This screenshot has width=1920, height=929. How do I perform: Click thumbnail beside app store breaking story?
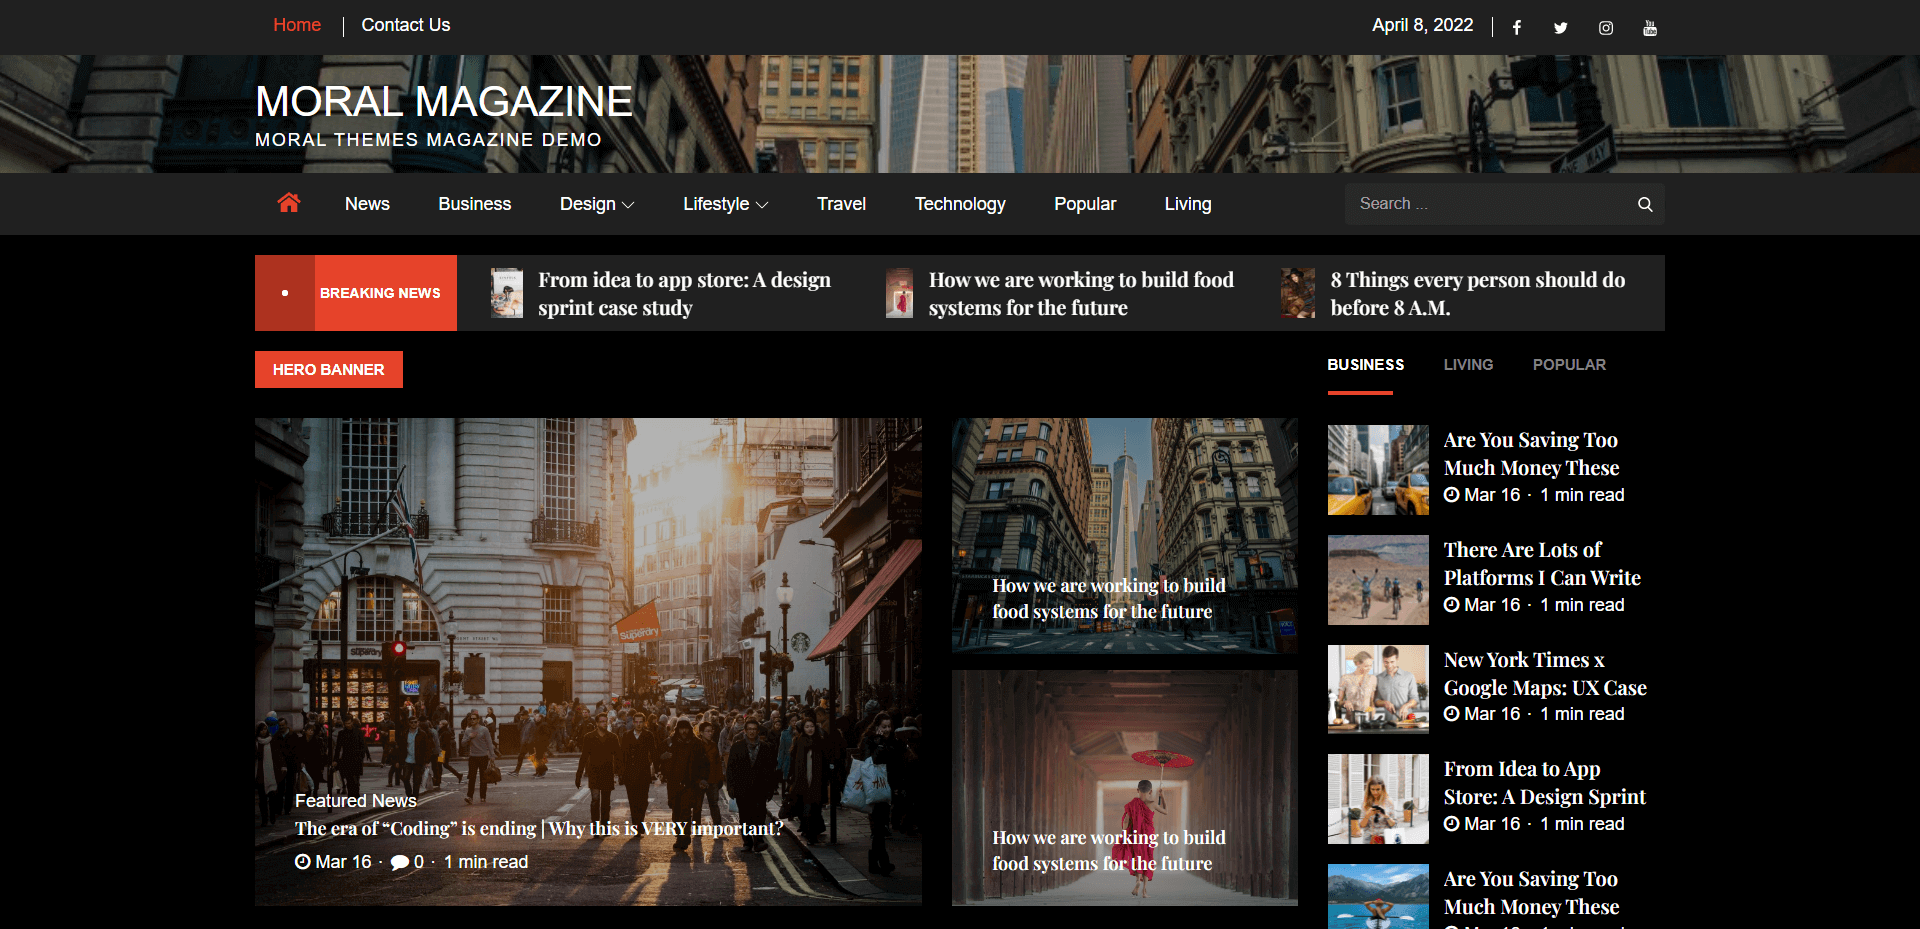(x=507, y=293)
